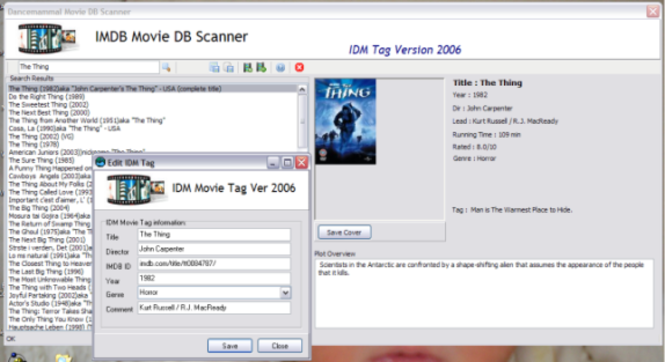Screen dimensions: 665x362
Task: Select 'The Thing with Two Heads' result
Action: coord(50,287)
